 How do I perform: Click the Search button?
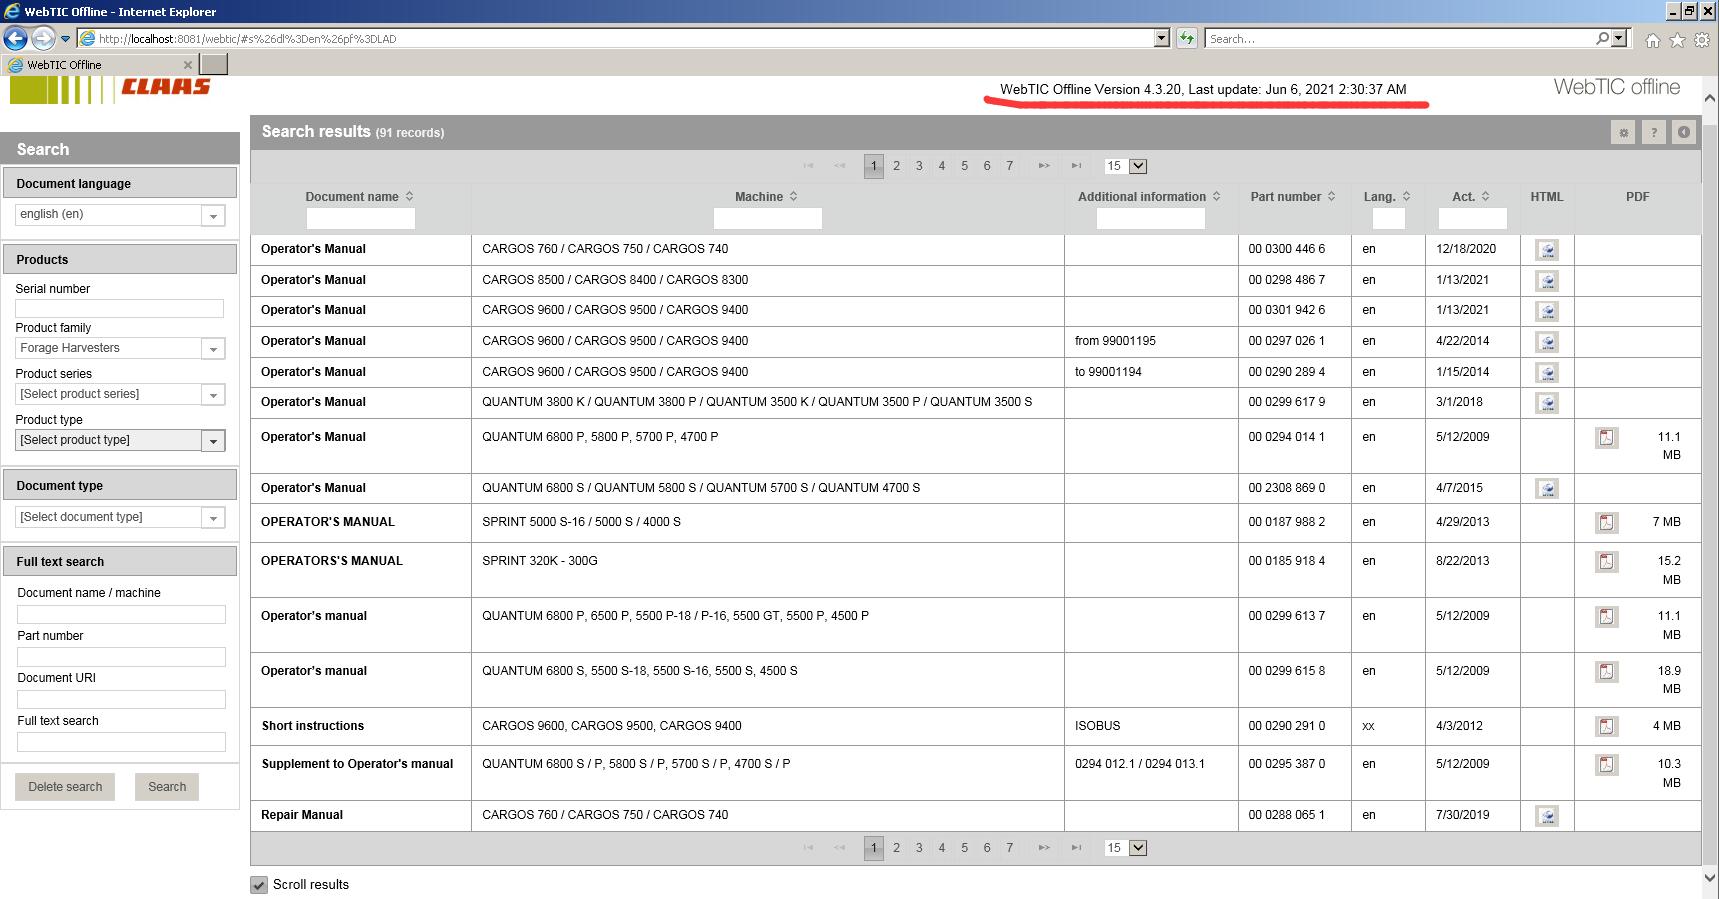167,787
